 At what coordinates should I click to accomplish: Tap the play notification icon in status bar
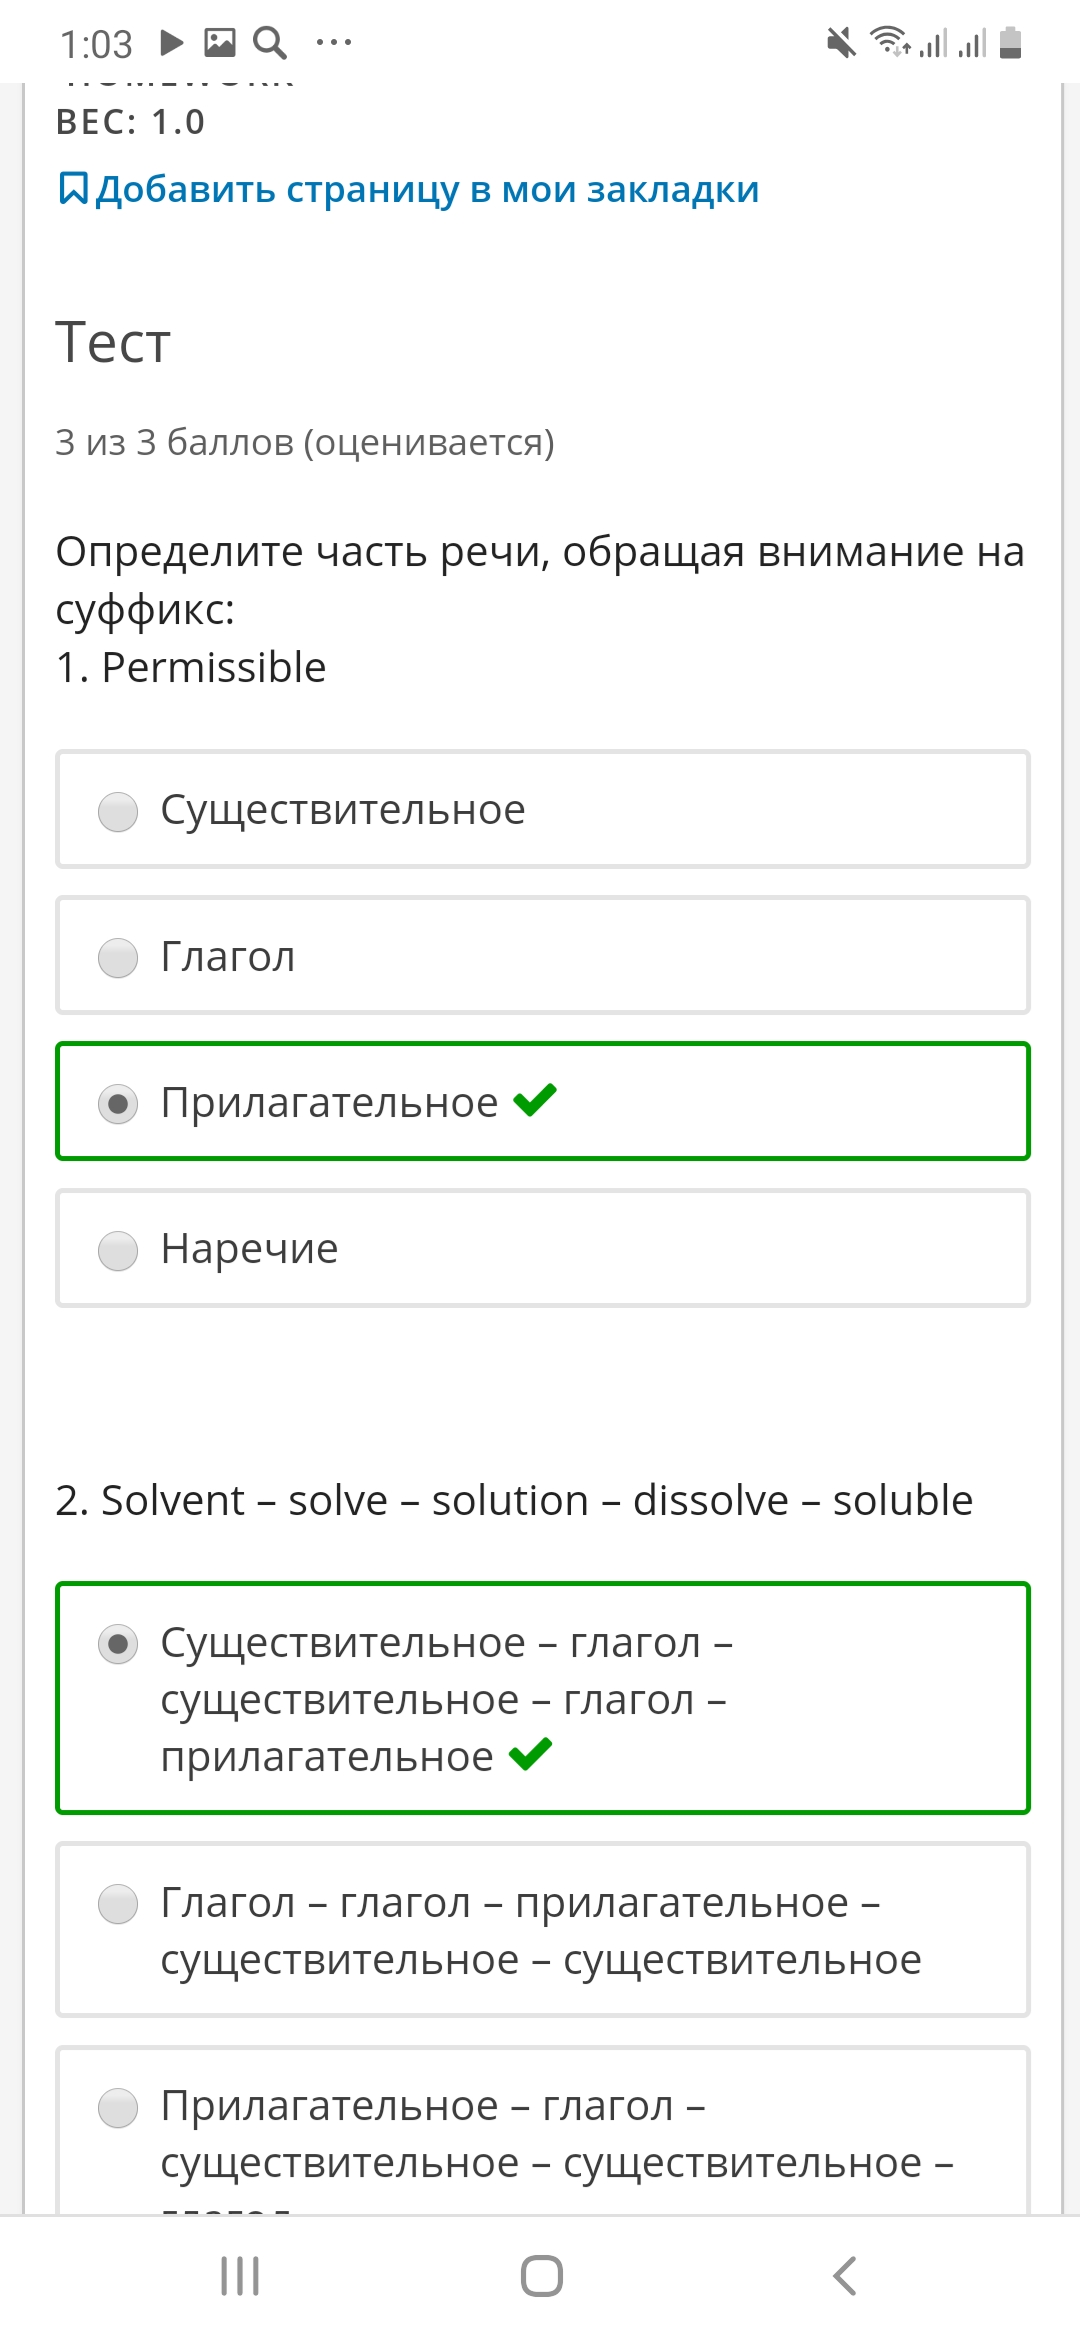click(x=172, y=42)
